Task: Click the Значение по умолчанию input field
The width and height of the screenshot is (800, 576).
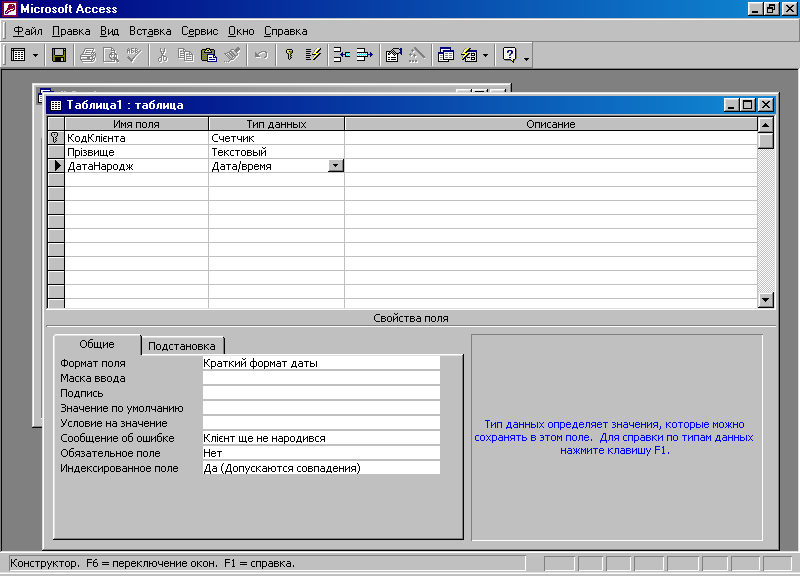Action: pos(321,408)
